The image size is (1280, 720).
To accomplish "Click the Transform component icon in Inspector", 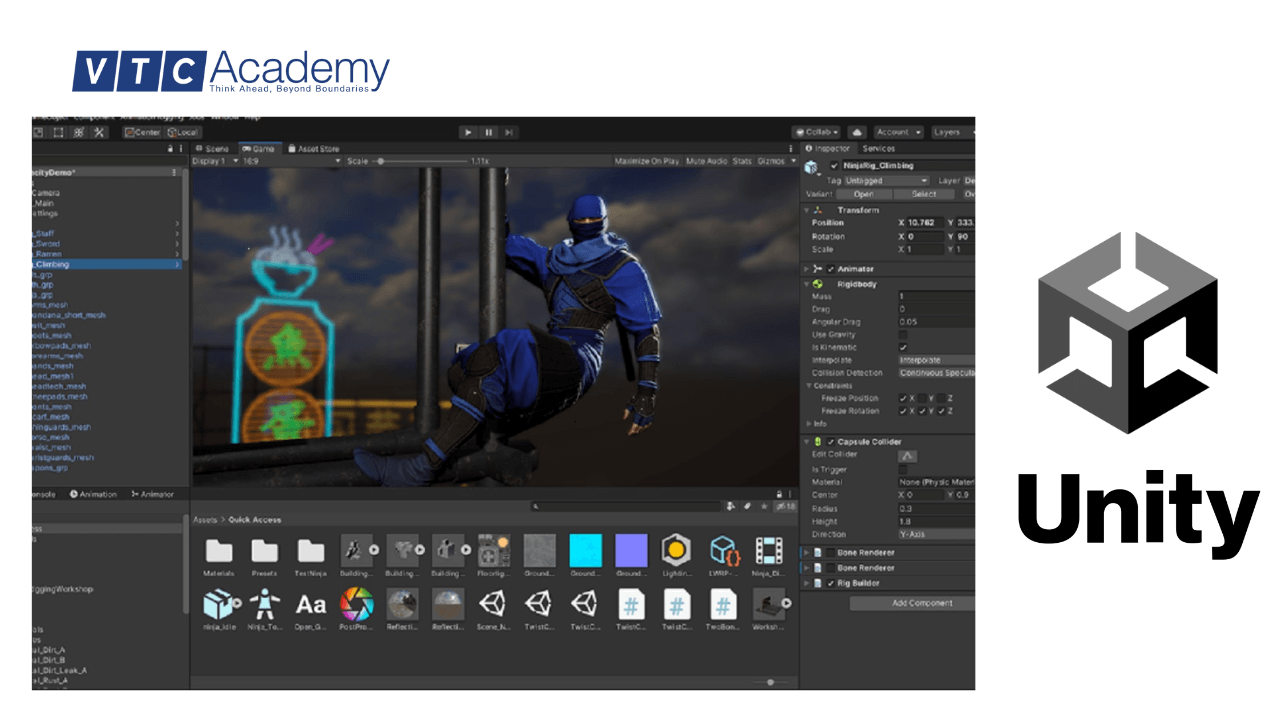I will click(815, 208).
